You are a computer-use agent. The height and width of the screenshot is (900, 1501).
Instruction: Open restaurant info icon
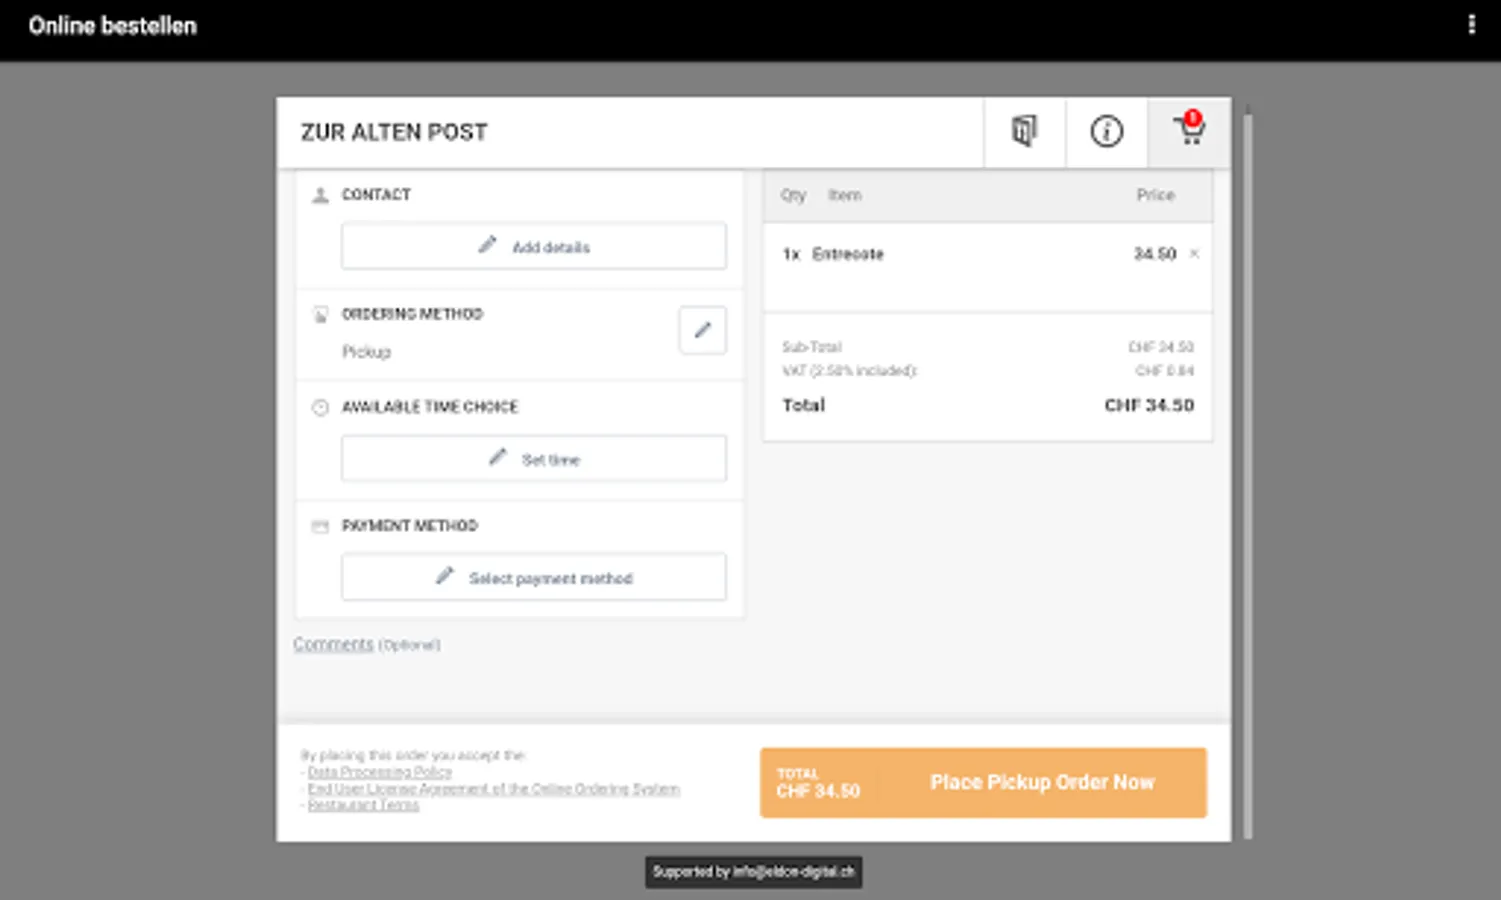tap(1106, 131)
